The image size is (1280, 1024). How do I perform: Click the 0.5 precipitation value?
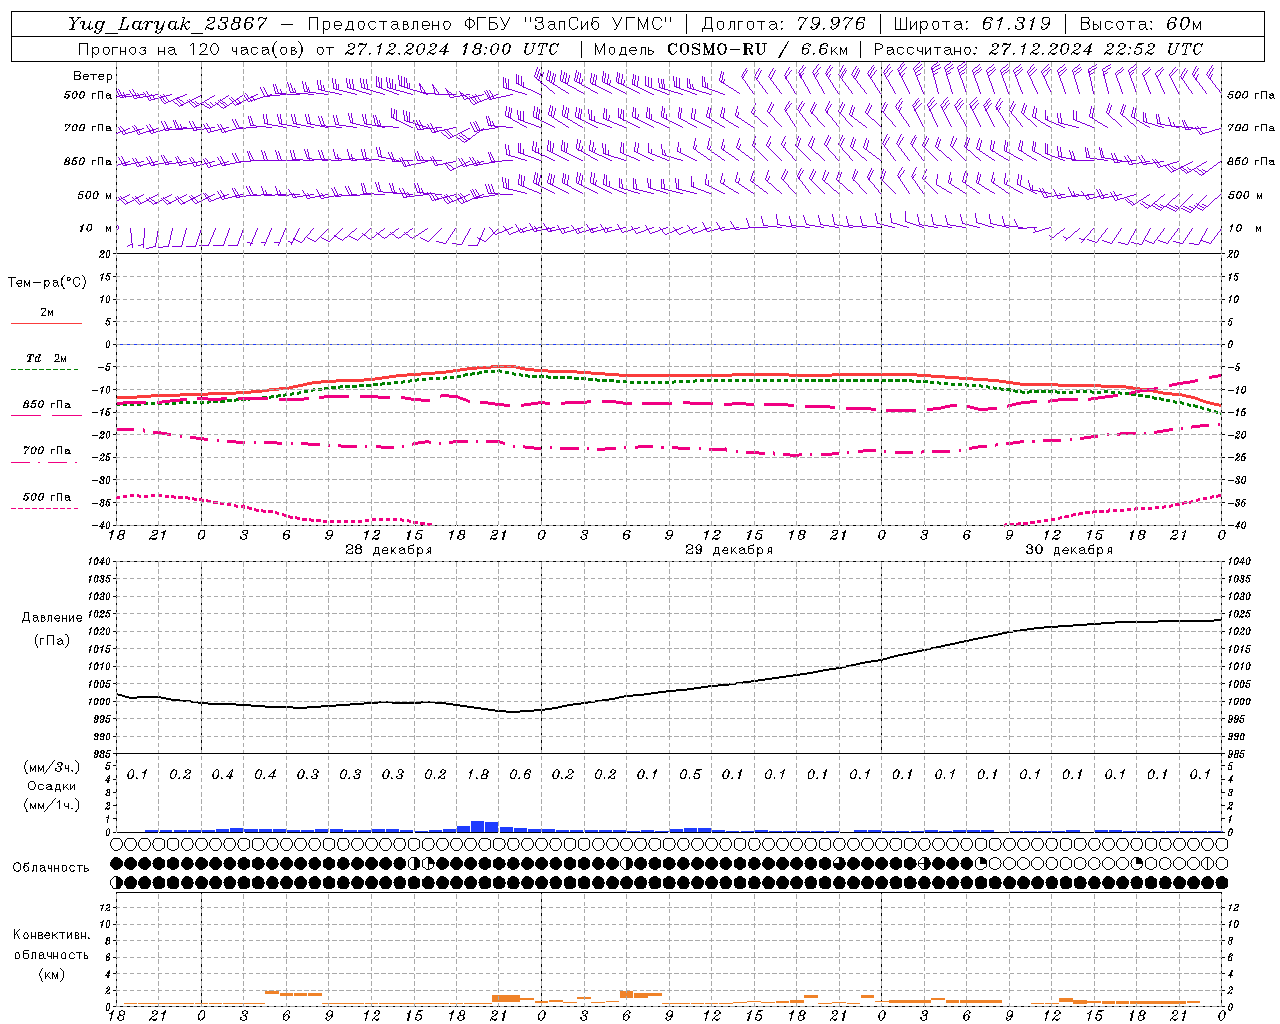click(690, 775)
